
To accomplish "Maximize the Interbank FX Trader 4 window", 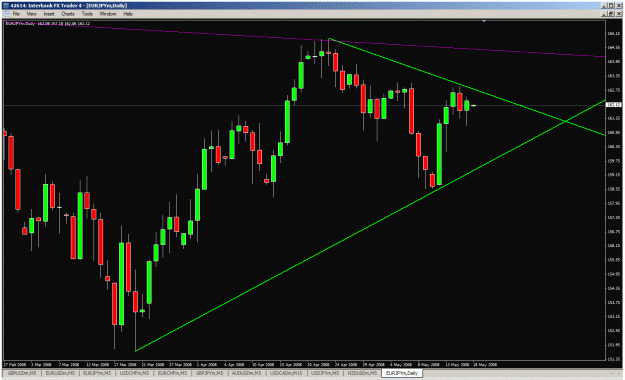I will coord(612,6).
